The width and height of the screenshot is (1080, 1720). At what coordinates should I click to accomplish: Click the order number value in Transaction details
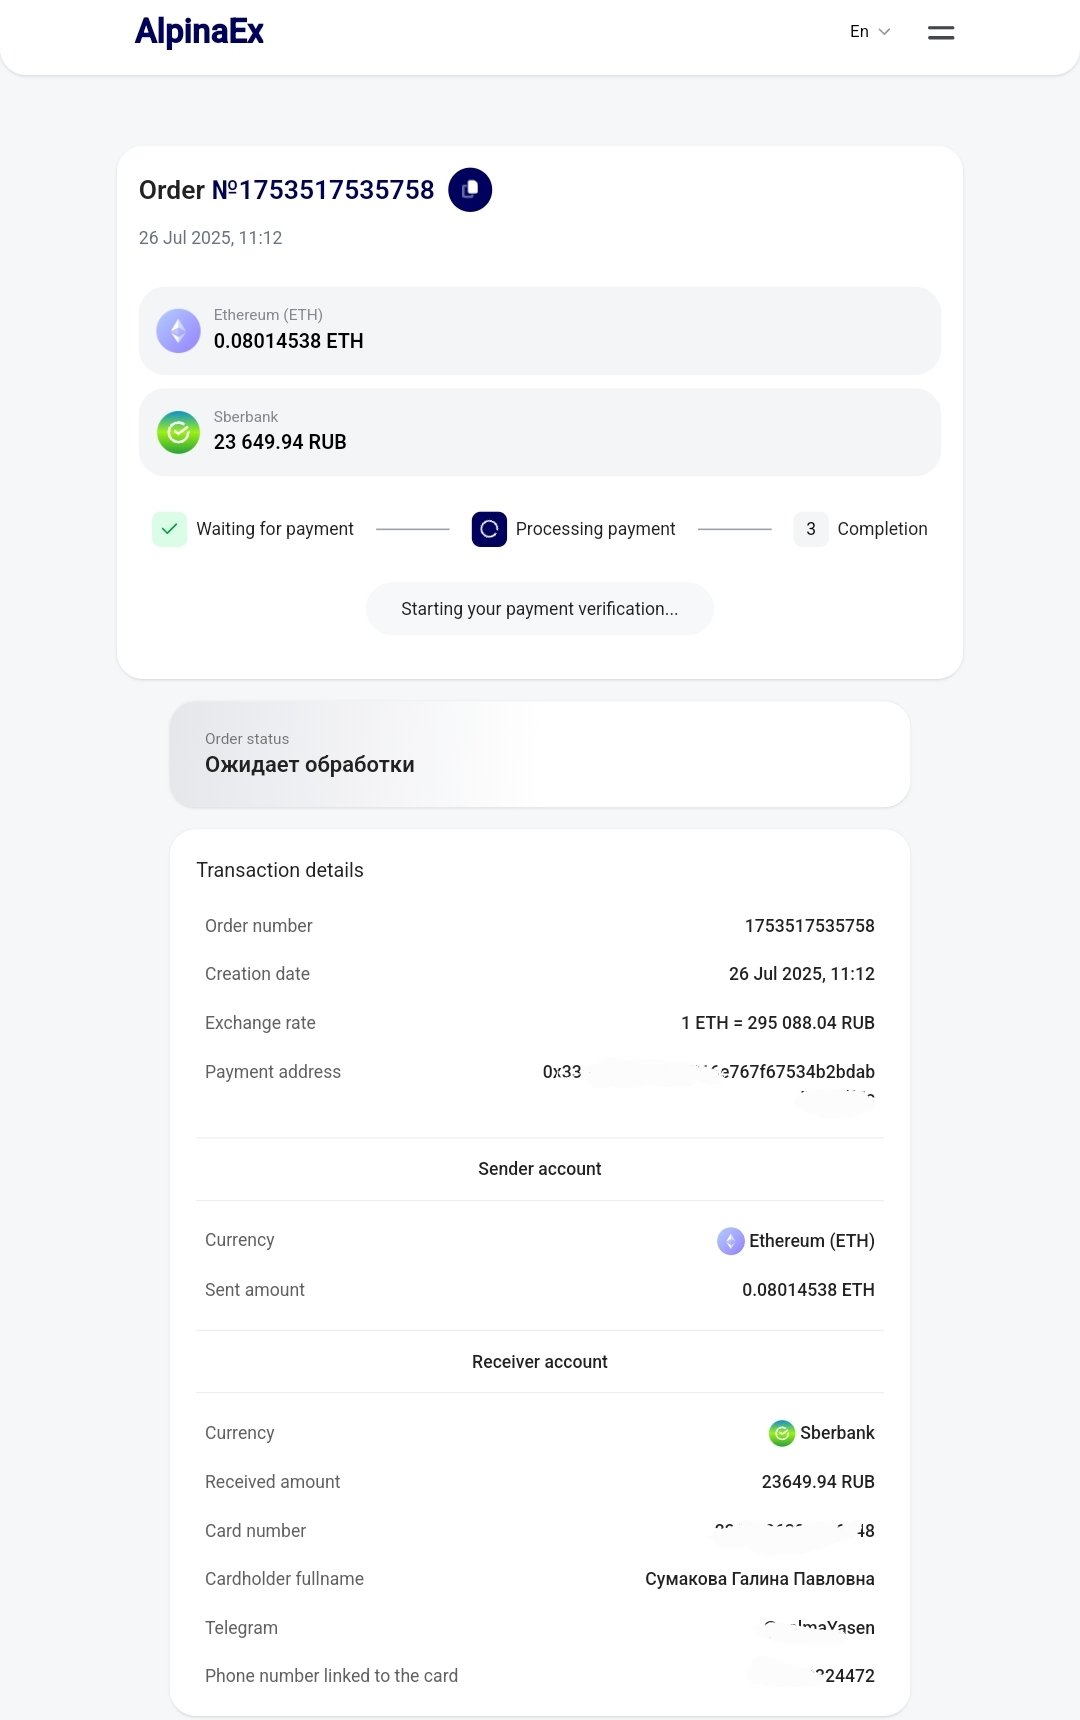[x=809, y=926]
